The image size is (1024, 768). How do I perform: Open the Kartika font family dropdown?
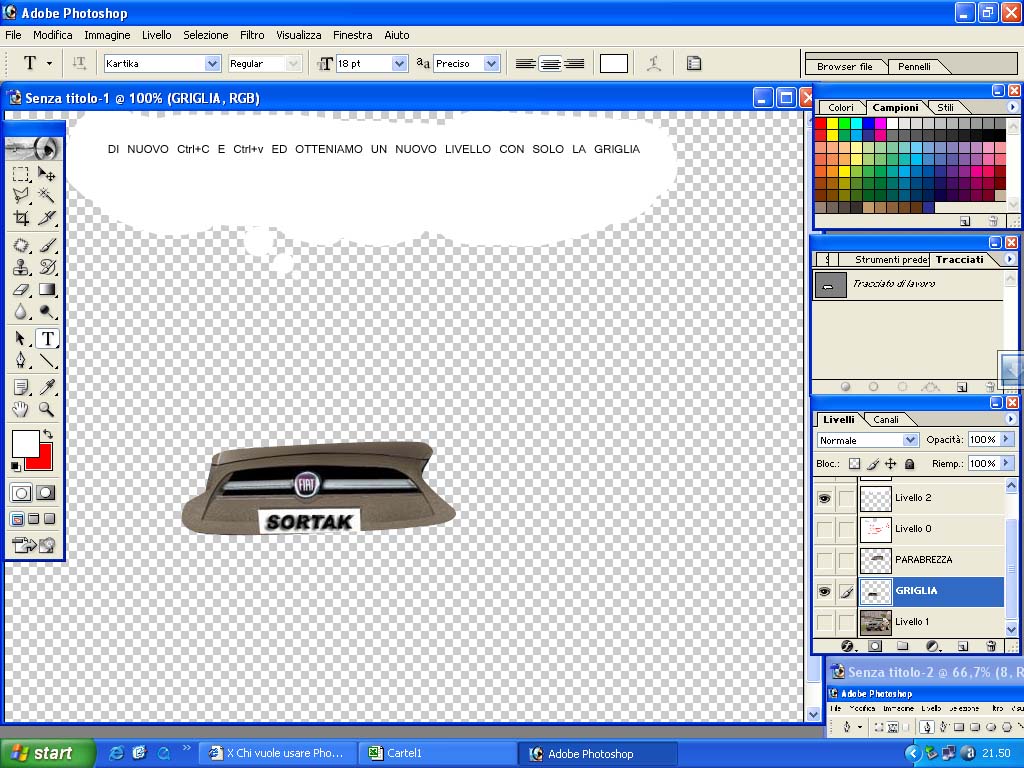coord(212,63)
